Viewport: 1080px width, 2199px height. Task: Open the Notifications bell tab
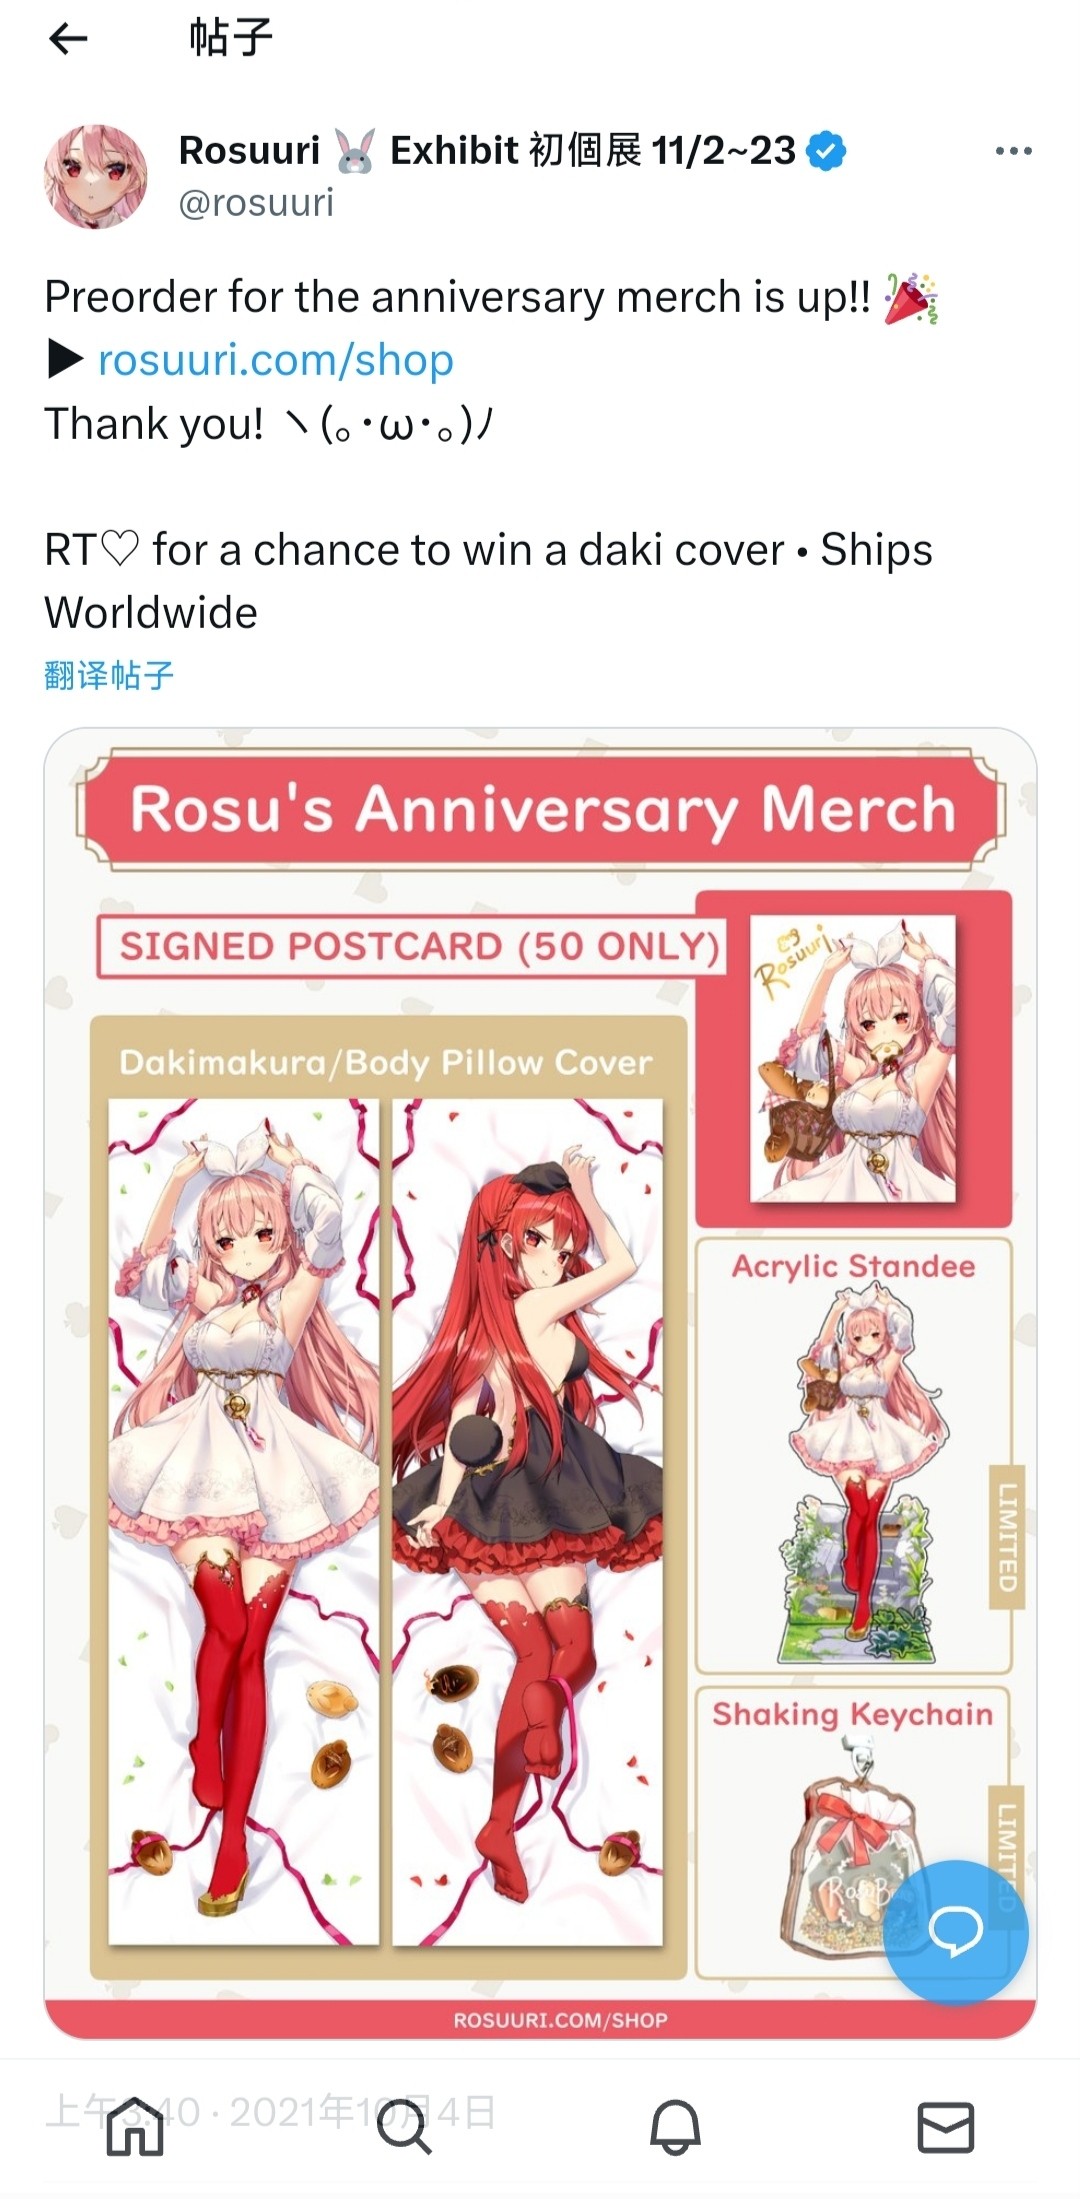click(675, 2126)
